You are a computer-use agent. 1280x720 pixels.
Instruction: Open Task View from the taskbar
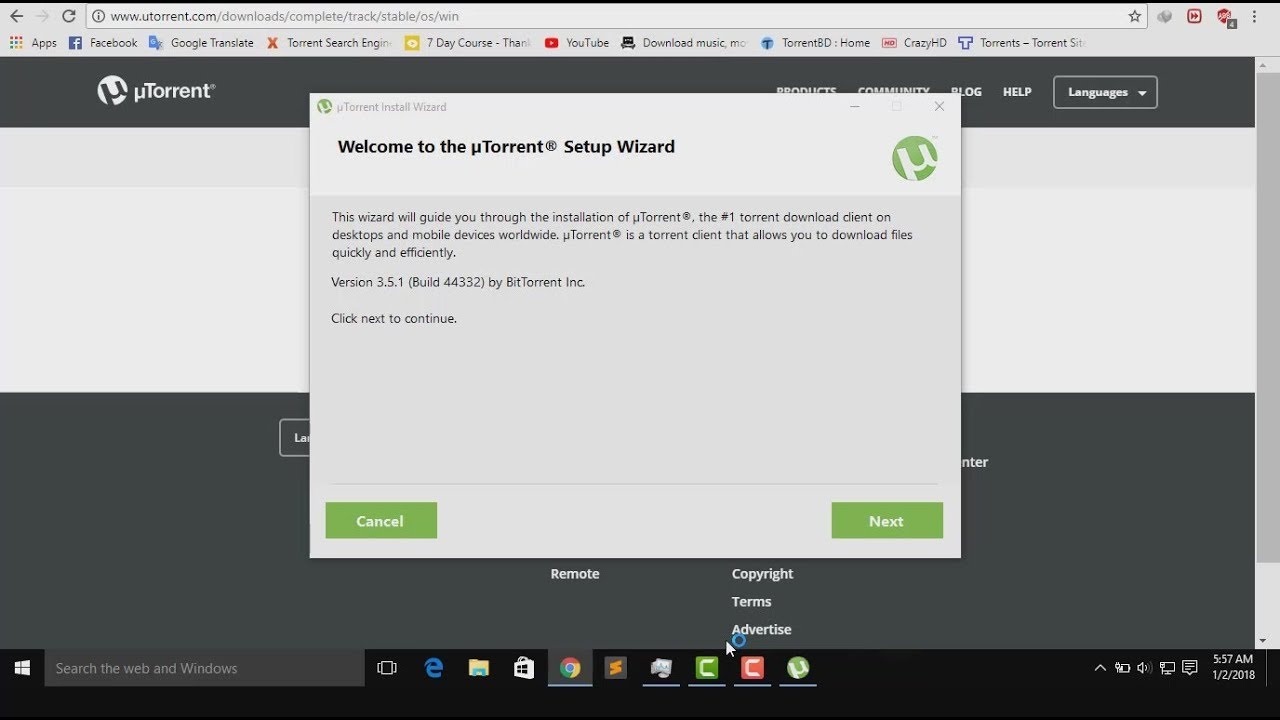tap(387, 668)
